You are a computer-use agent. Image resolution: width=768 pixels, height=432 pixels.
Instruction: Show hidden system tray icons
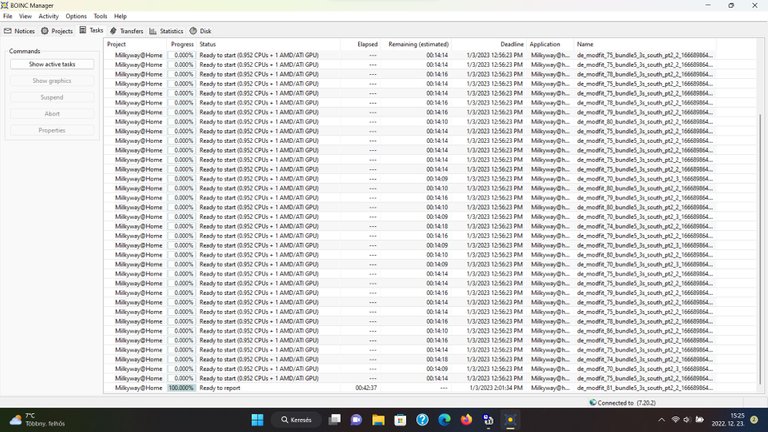click(661, 420)
